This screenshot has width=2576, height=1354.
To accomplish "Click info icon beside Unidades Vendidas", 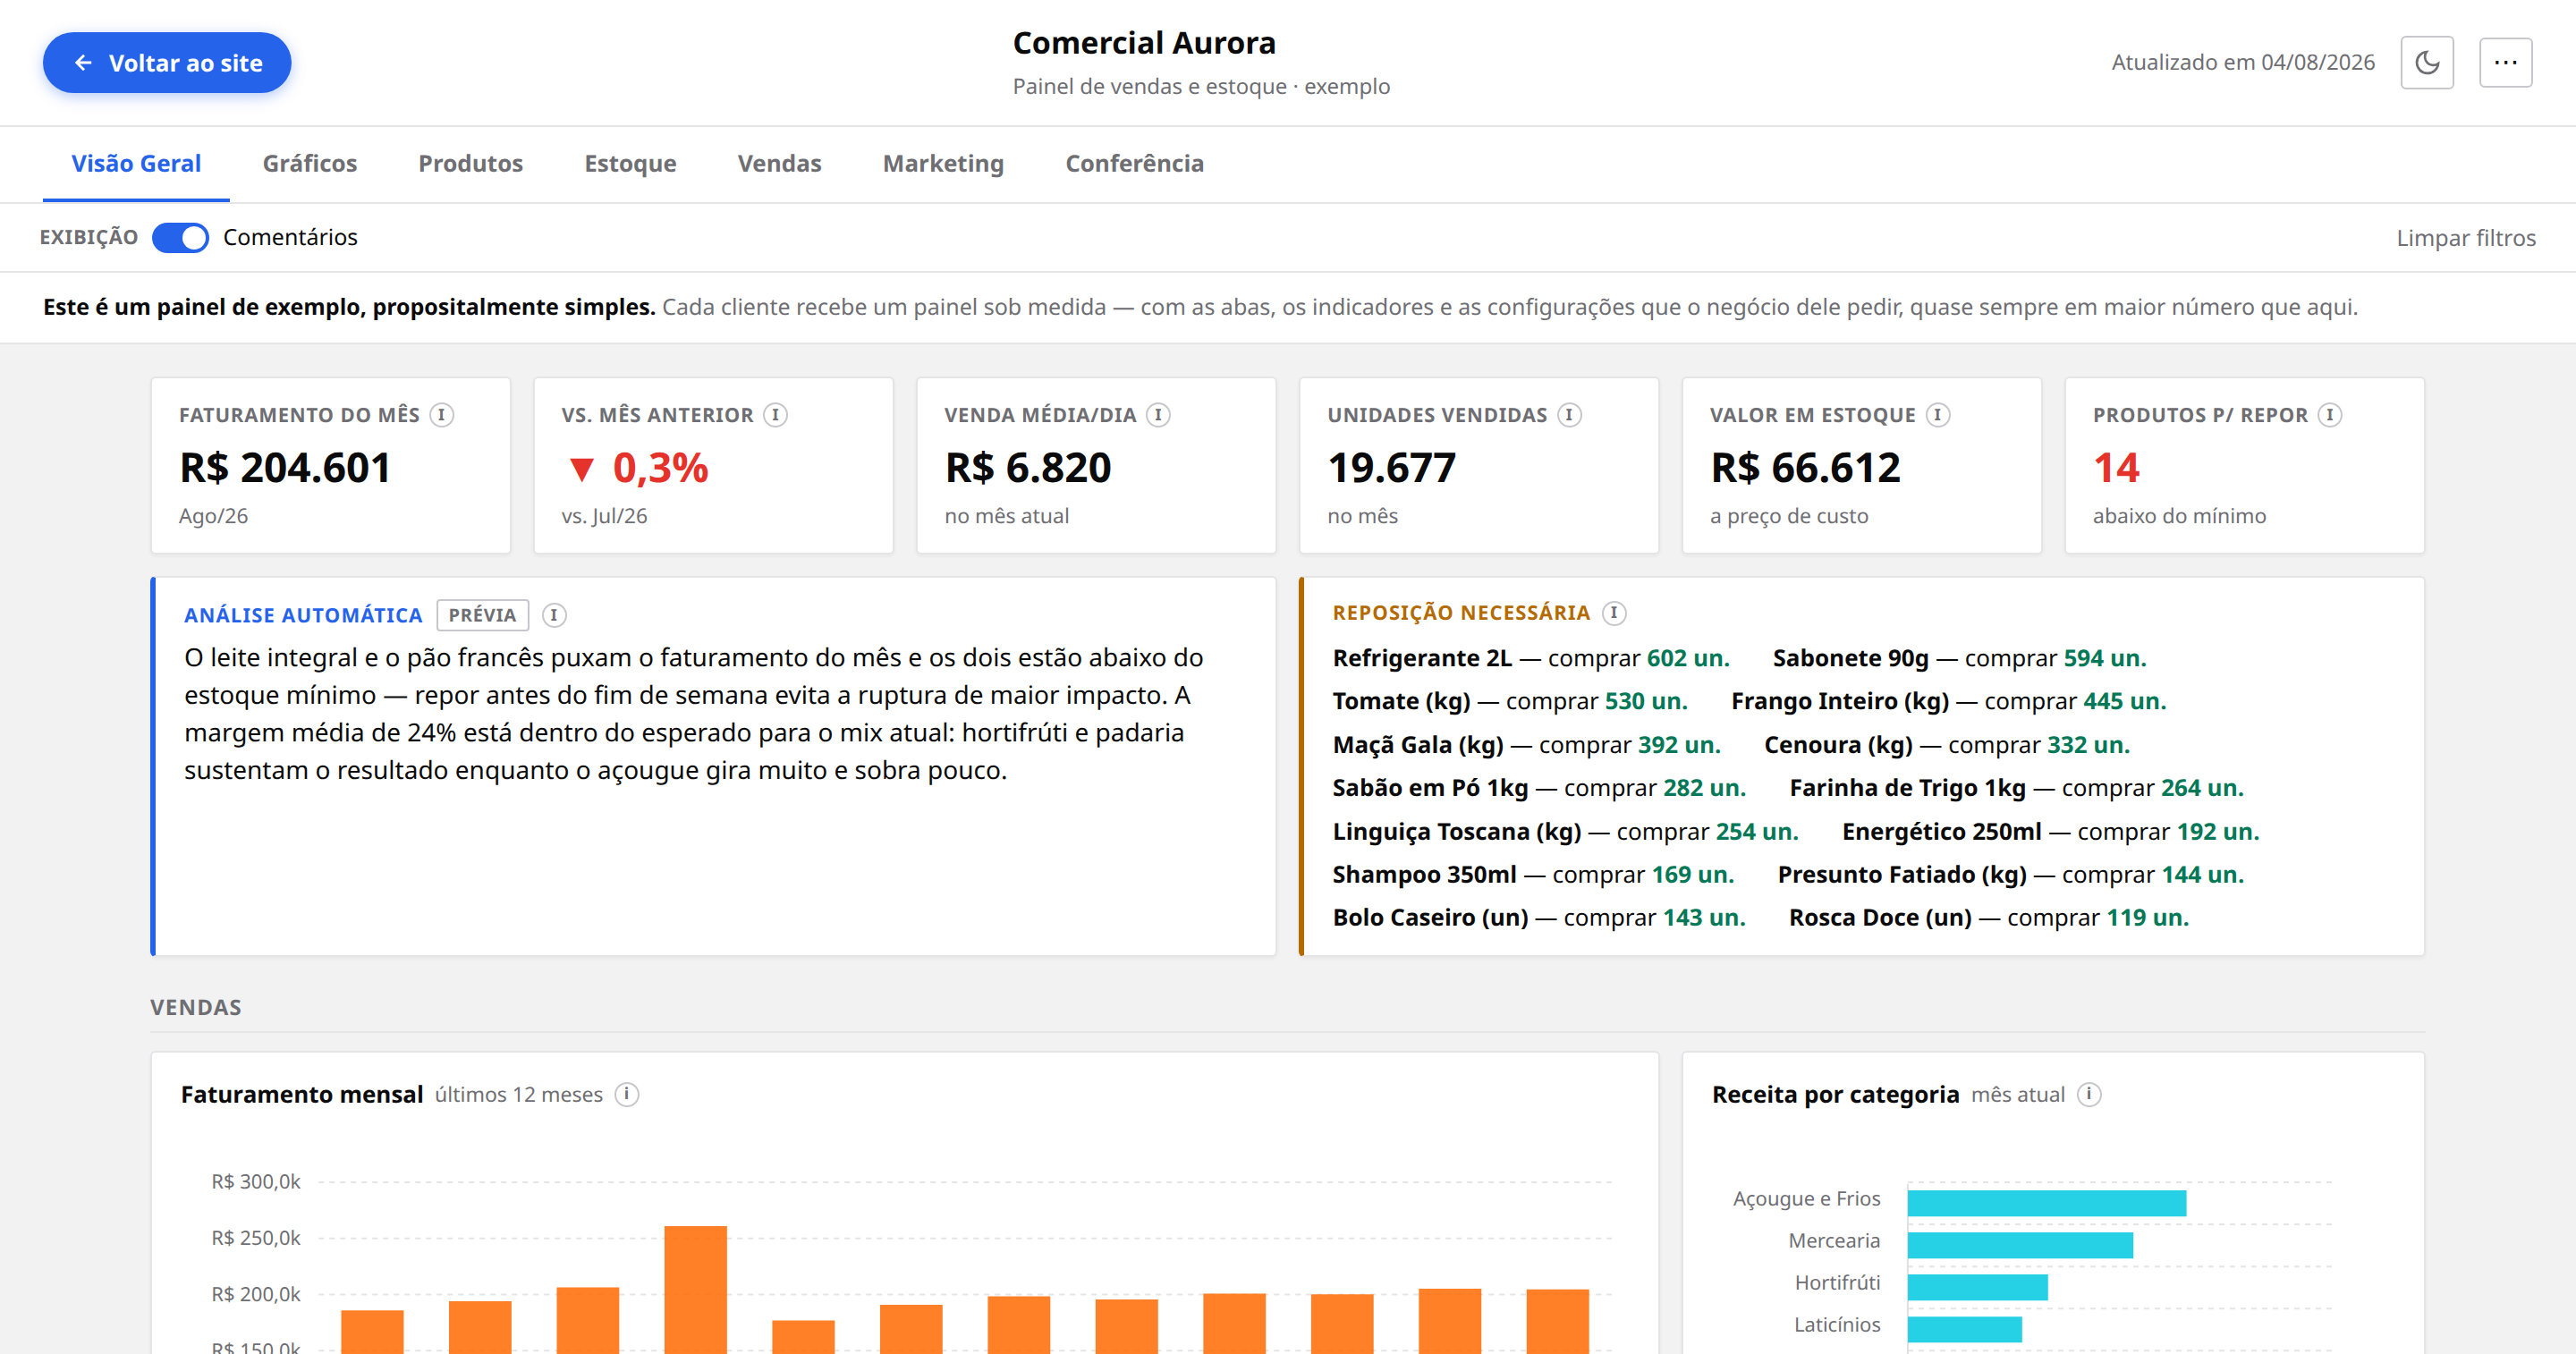I will coord(1569,415).
